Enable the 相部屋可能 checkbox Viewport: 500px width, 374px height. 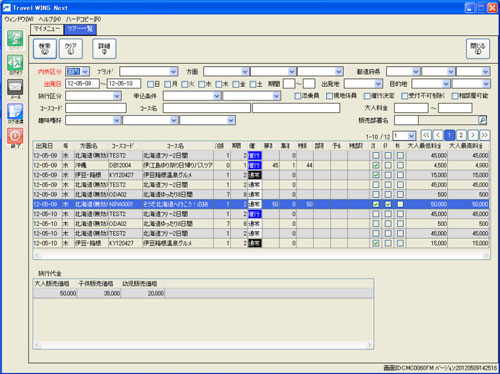point(455,96)
